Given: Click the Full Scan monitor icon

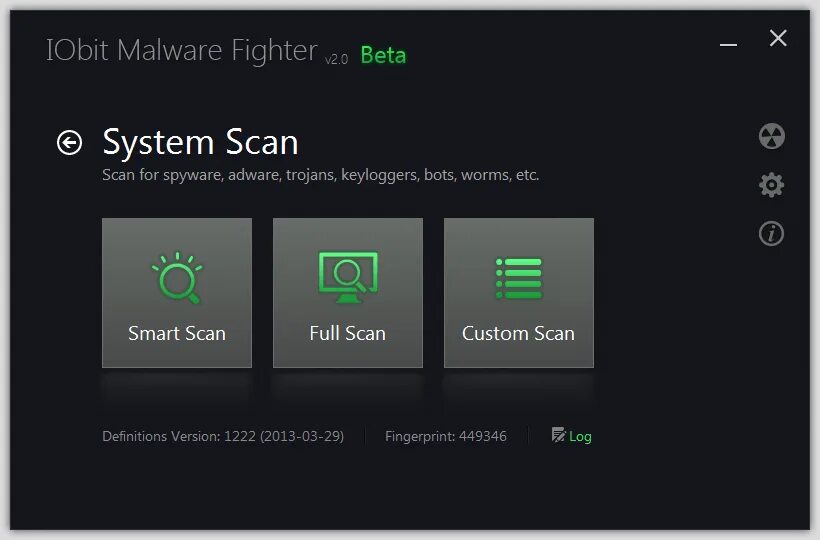Looking at the screenshot, I should (347, 277).
